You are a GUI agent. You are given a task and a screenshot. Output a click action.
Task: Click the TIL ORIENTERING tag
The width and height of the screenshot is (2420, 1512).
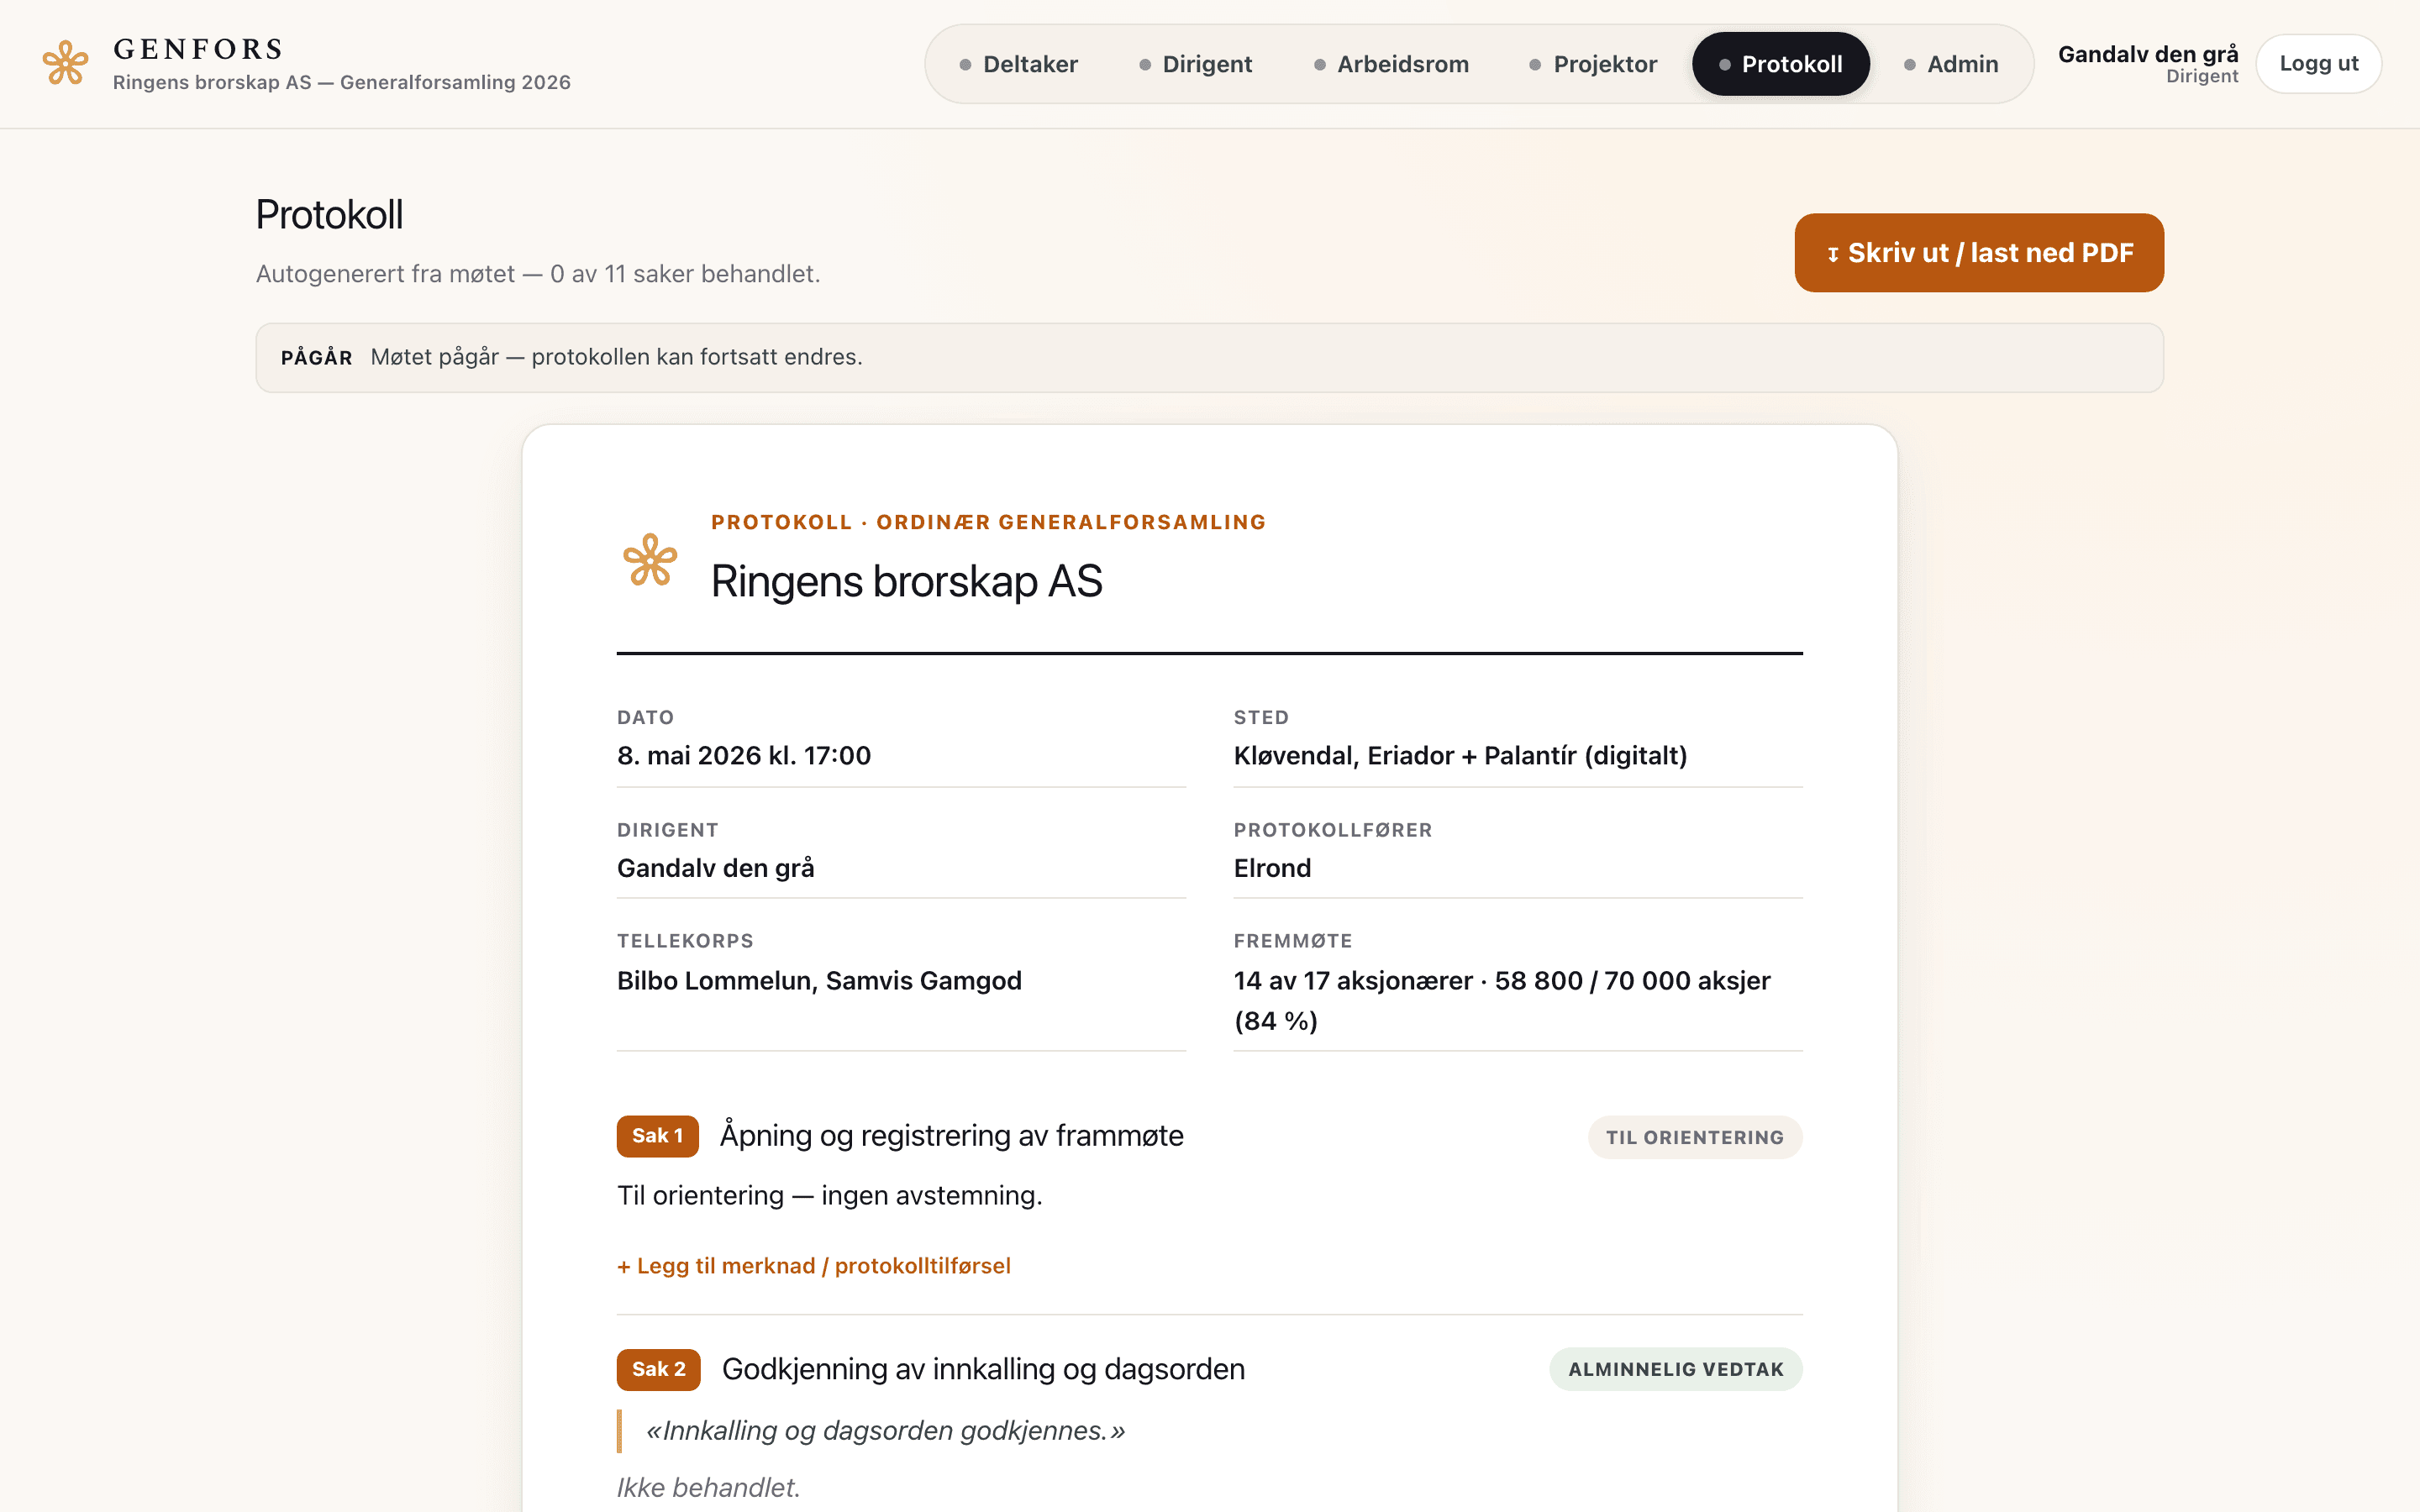(1695, 1137)
